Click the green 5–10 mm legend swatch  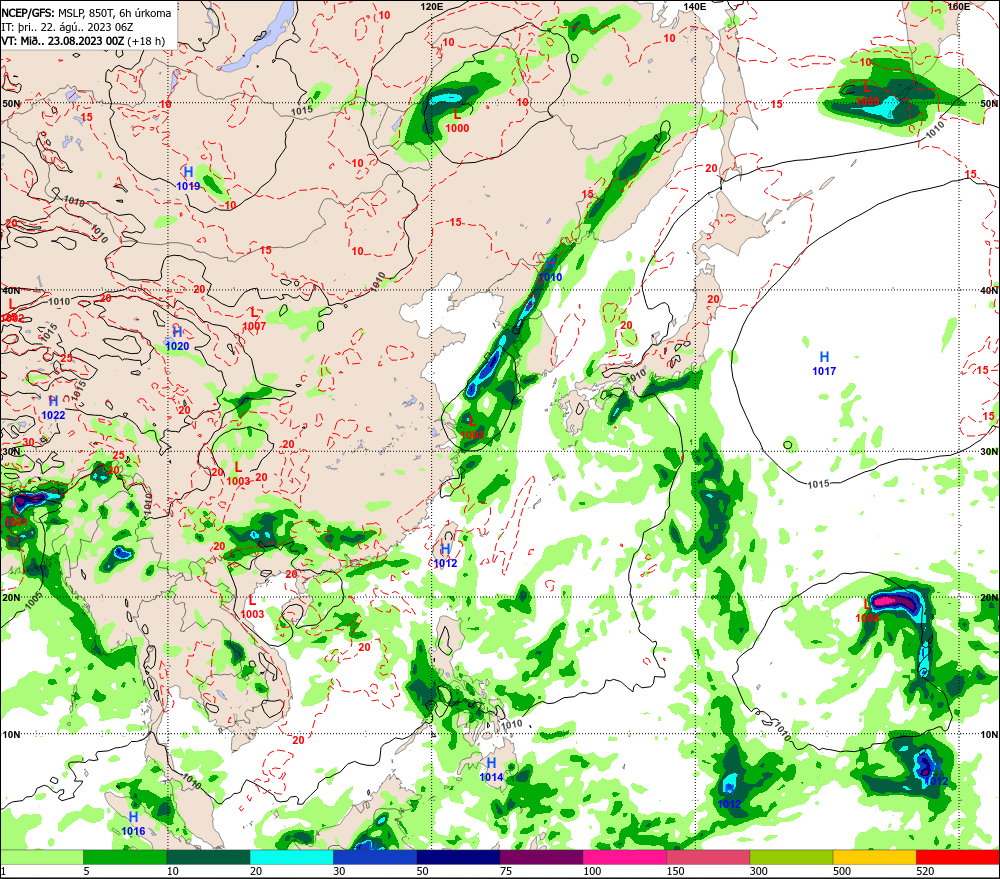tap(125, 857)
